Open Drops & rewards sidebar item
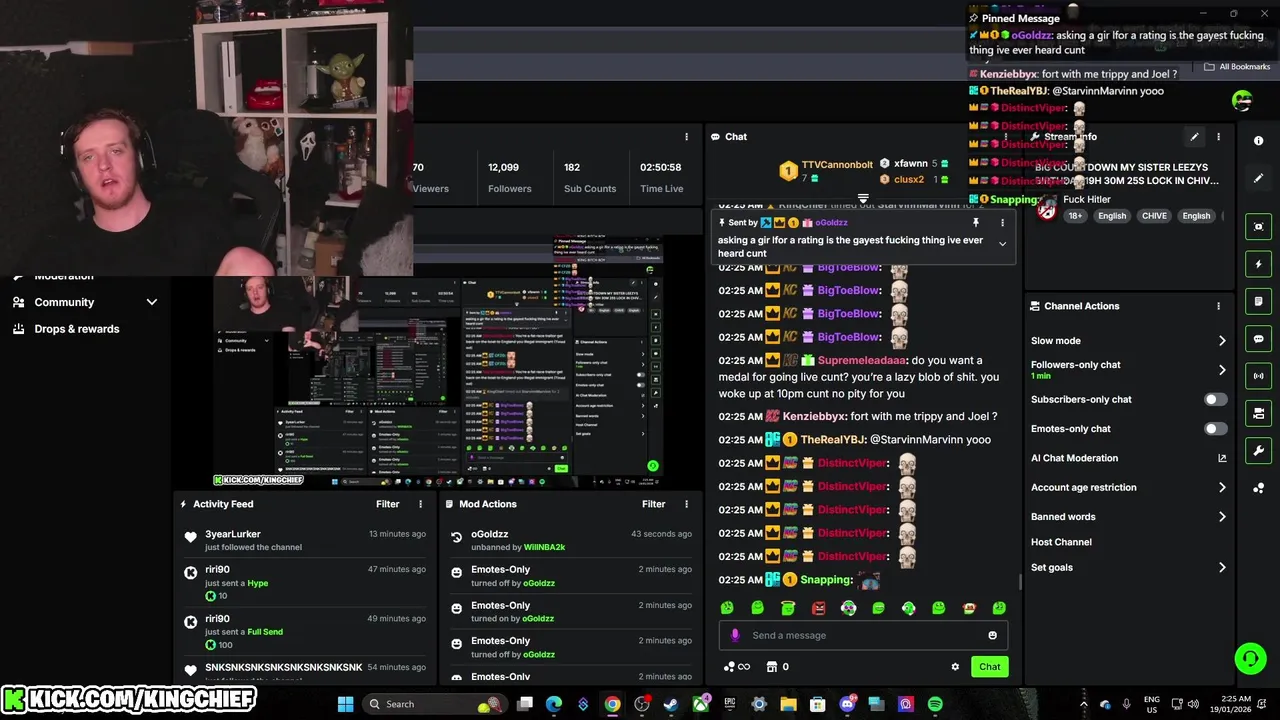 (x=76, y=329)
